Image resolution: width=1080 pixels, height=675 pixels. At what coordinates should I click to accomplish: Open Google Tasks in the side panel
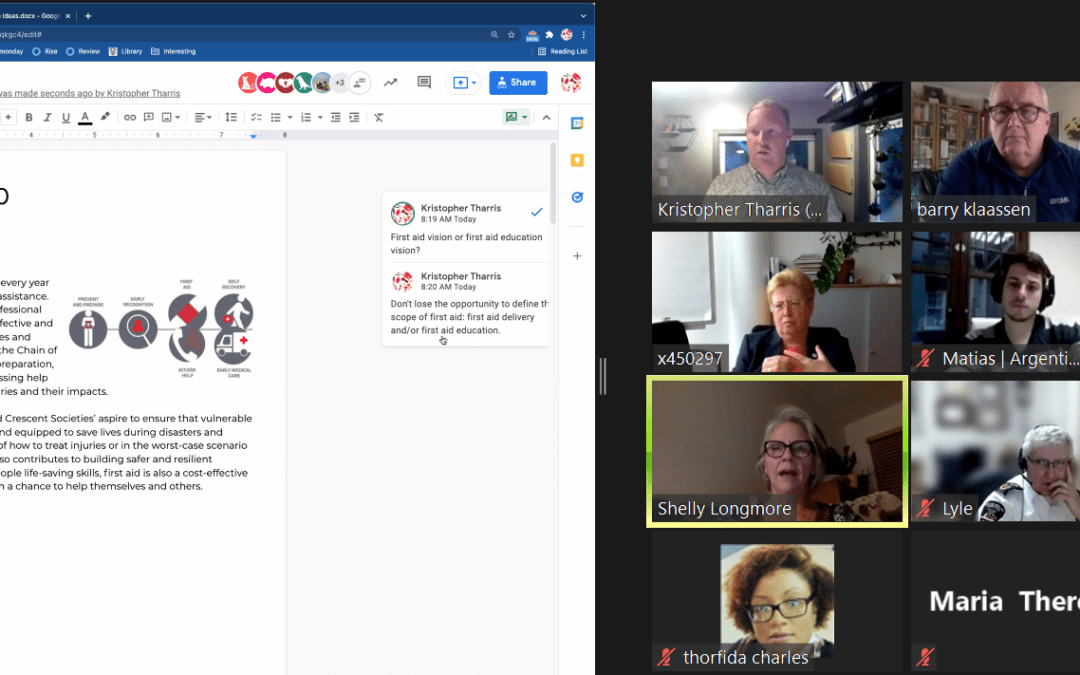[577, 198]
